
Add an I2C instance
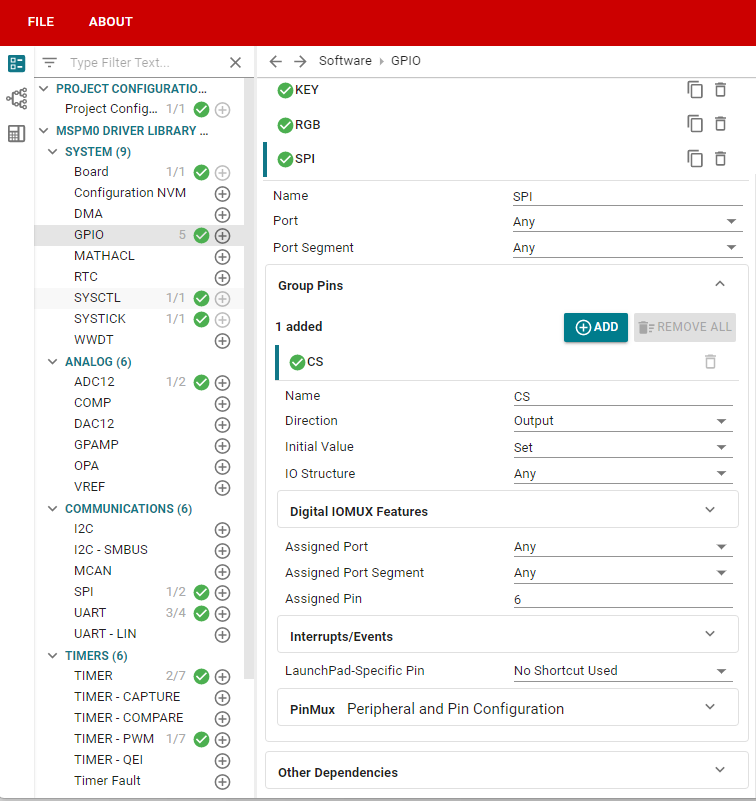(222, 530)
